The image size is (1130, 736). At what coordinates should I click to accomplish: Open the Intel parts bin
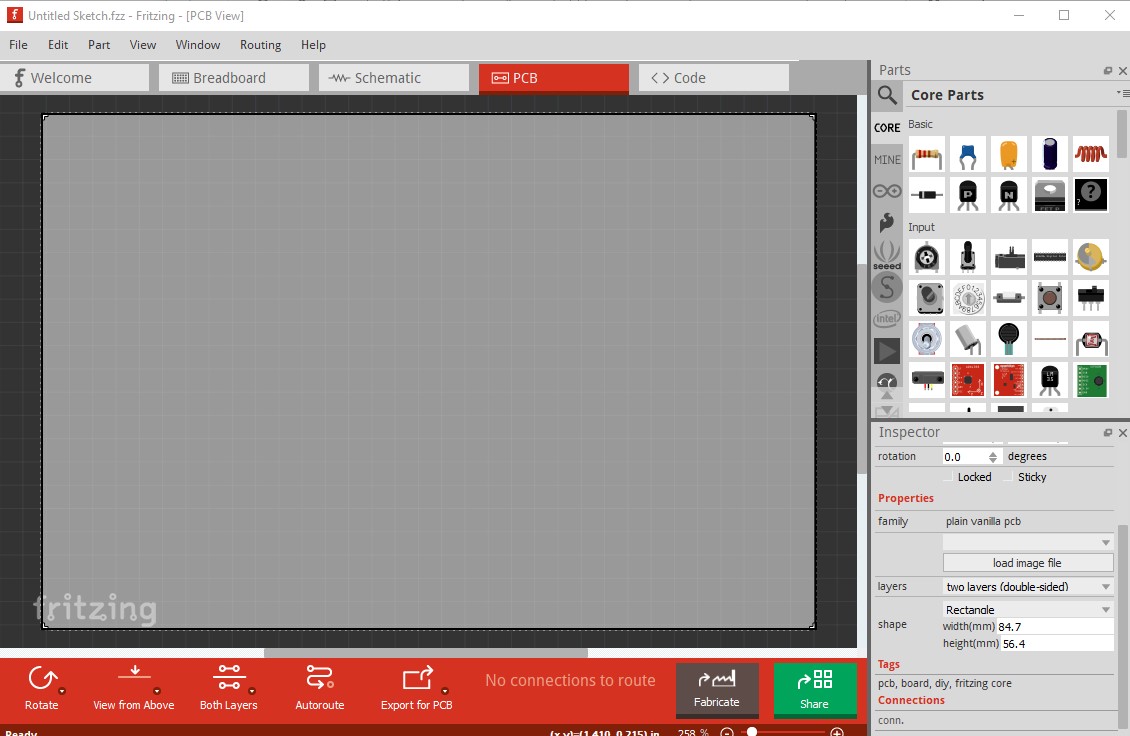coord(887,319)
